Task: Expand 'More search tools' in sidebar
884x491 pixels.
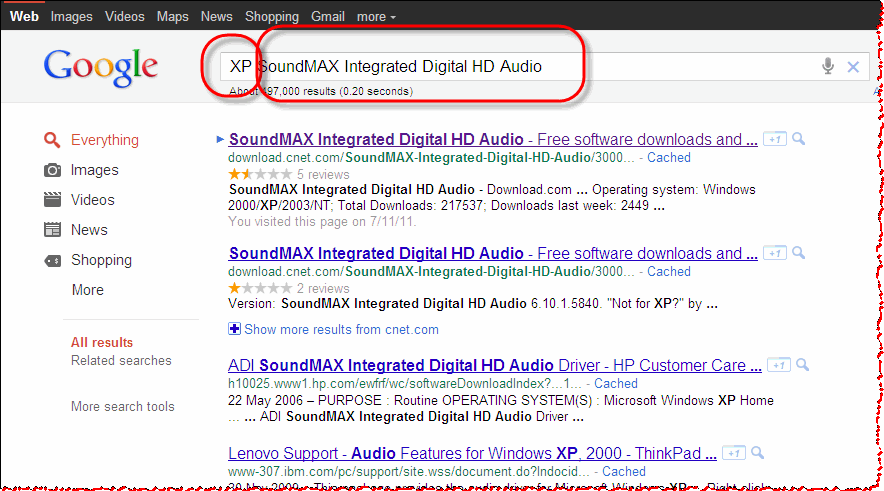Action: (122, 406)
